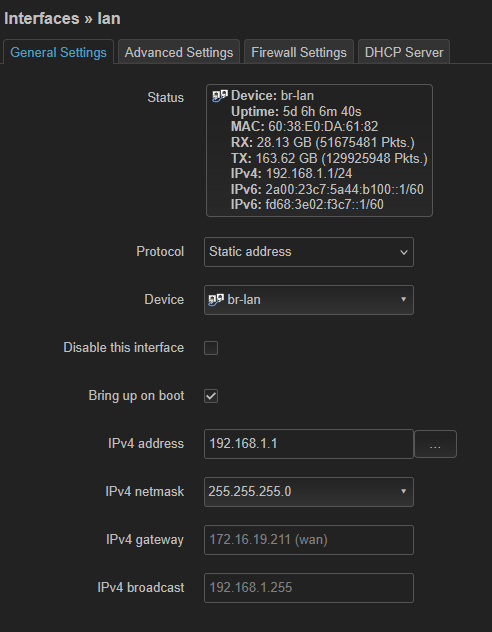
Task: Click the Interfaces » lan heading
Action: [x=62, y=19]
